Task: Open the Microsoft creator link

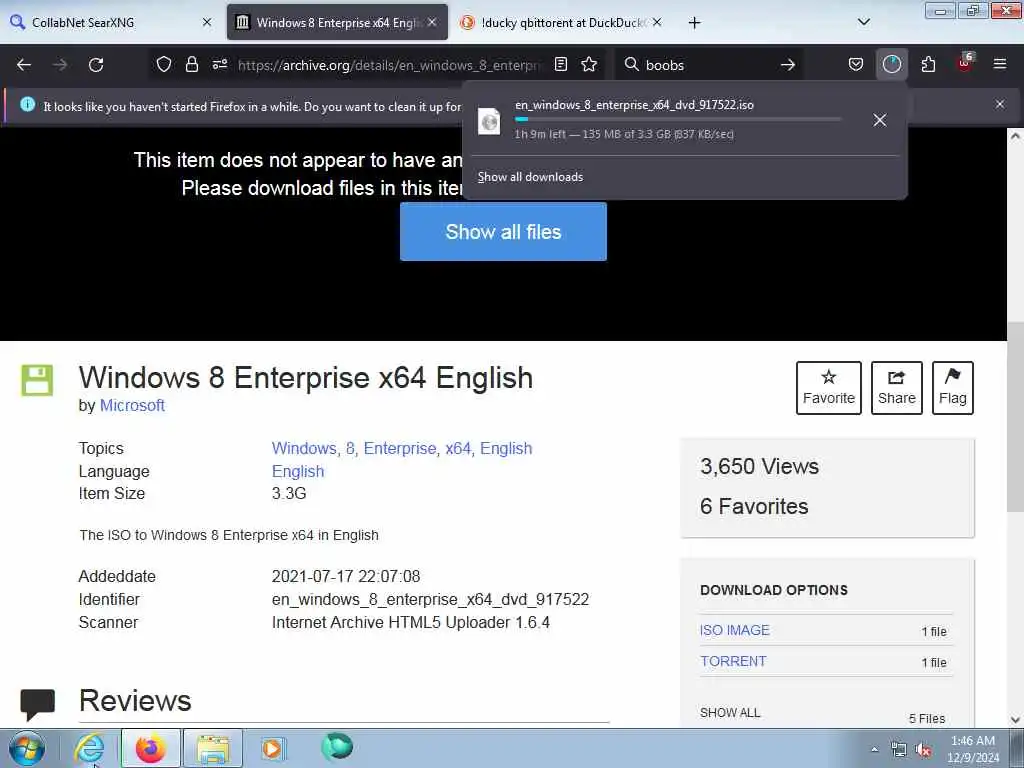Action: coord(132,406)
